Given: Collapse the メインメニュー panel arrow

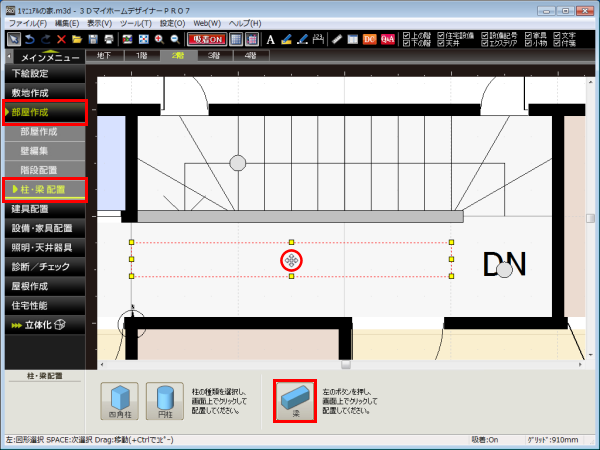Looking at the screenshot, I should (x=7, y=55).
